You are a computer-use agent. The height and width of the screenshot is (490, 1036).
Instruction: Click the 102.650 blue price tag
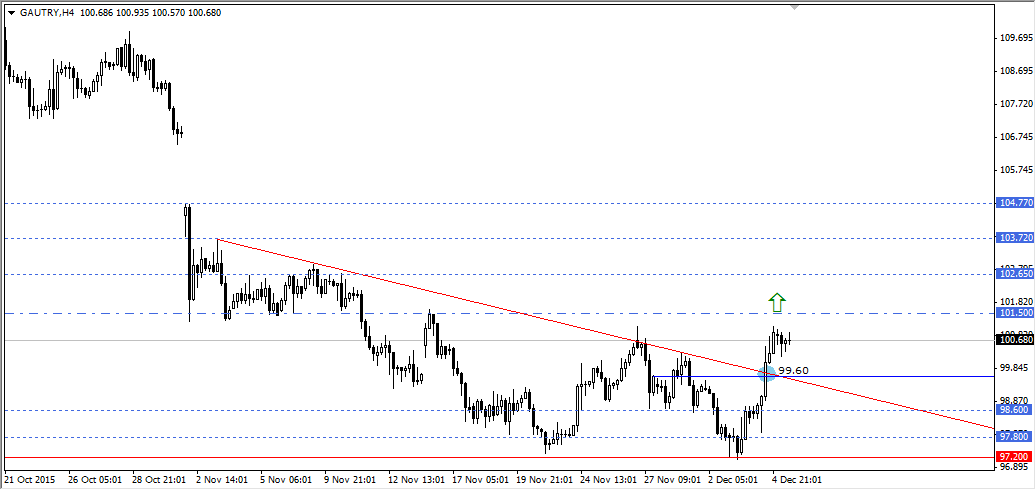coord(1015,274)
